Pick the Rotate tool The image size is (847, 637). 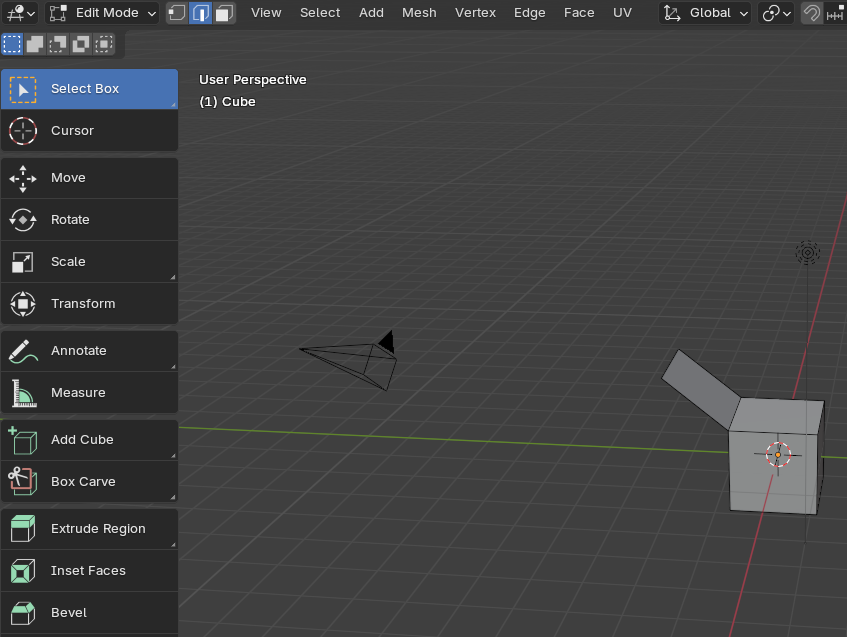(89, 220)
